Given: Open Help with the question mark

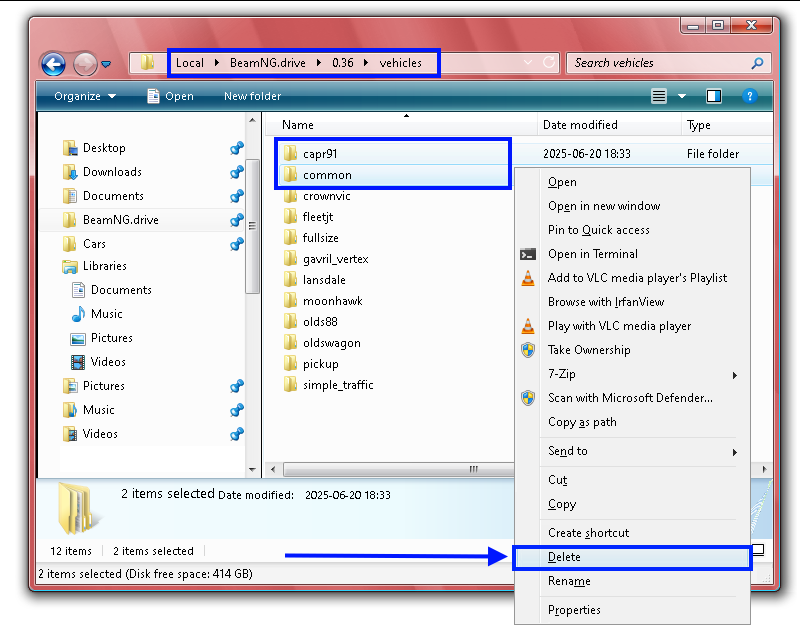Looking at the screenshot, I should click(749, 96).
